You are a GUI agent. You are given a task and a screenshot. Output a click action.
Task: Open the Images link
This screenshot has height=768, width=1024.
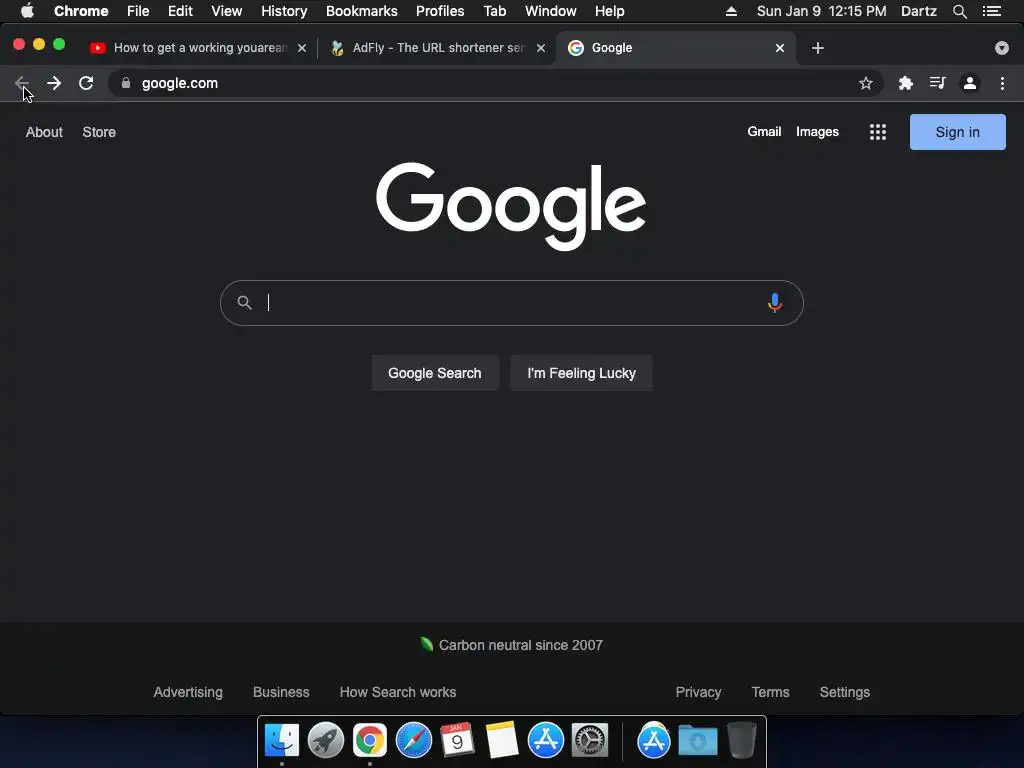[x=817, y=132]
